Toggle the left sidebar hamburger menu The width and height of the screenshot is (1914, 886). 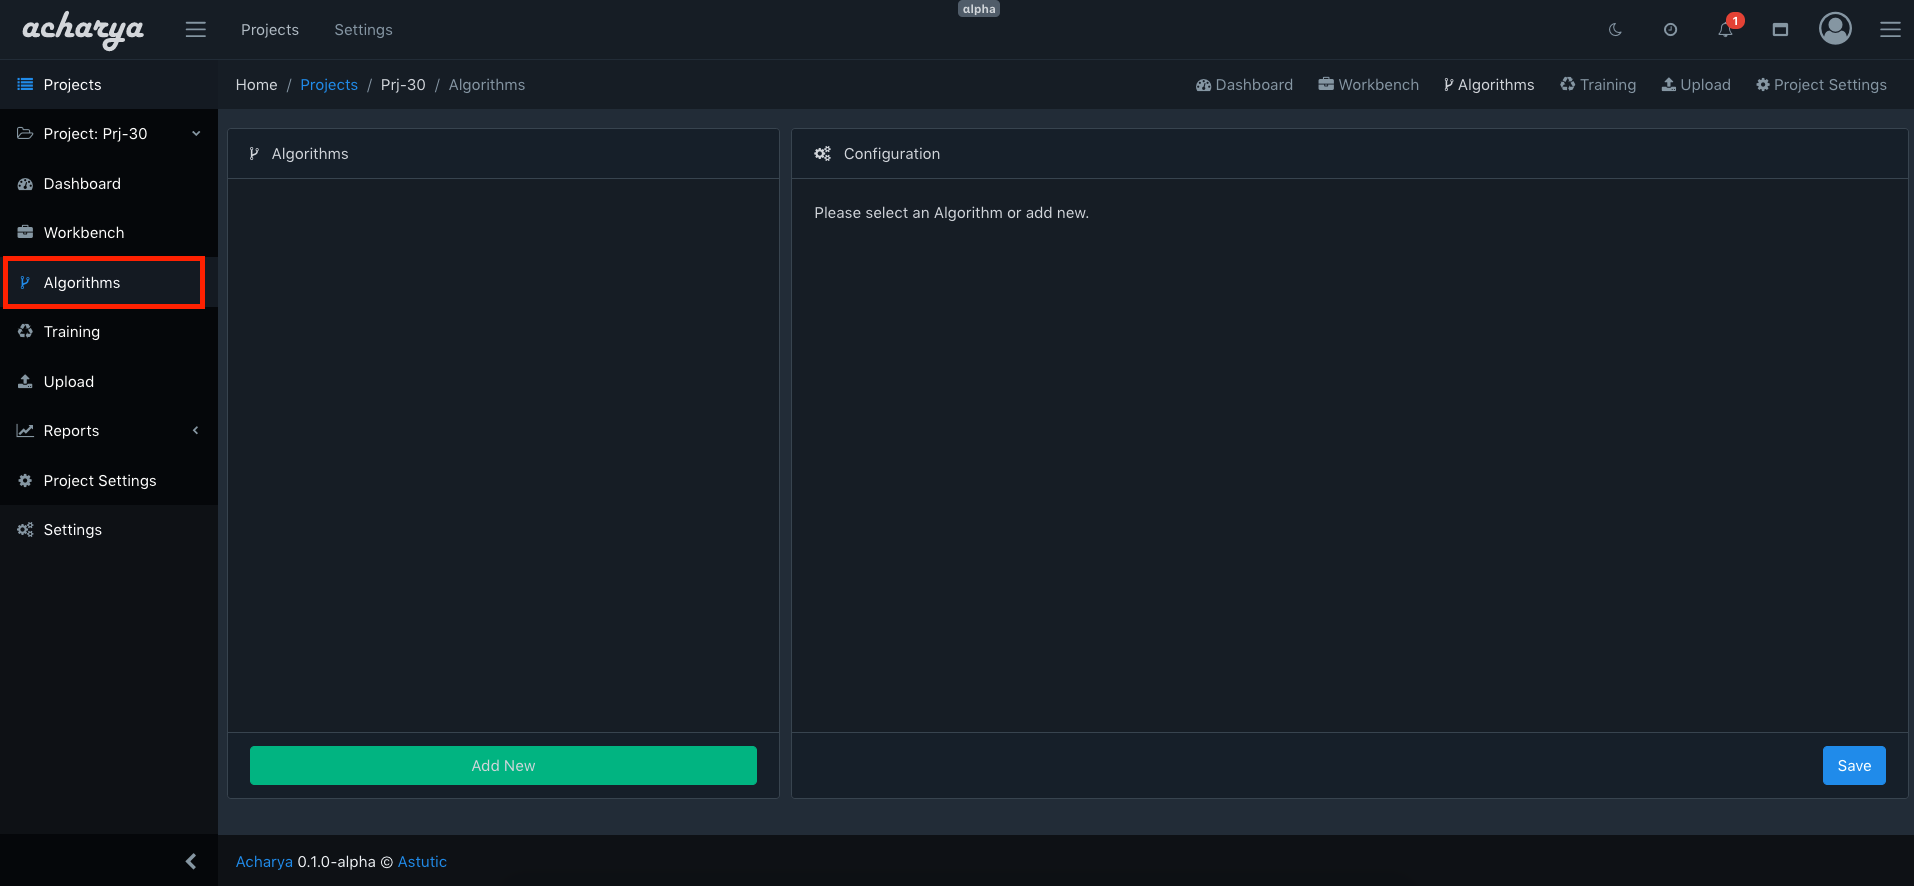pyautogui.click(x=196, y=30)
